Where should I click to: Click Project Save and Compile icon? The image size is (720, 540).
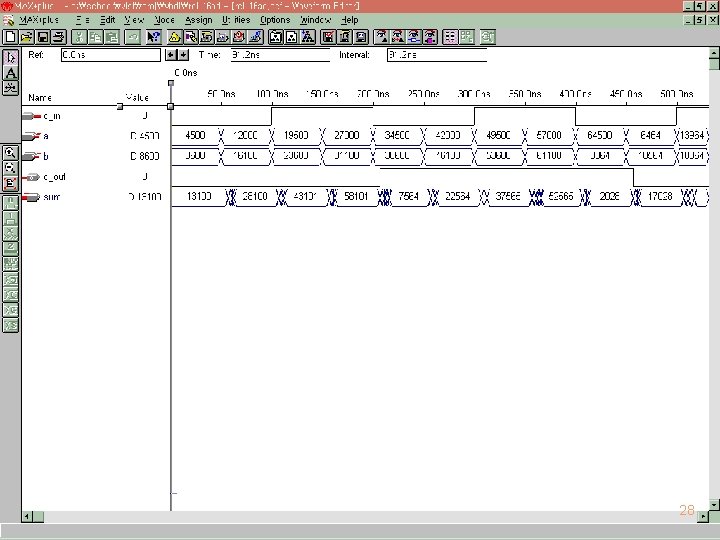[x=344, y=37]
